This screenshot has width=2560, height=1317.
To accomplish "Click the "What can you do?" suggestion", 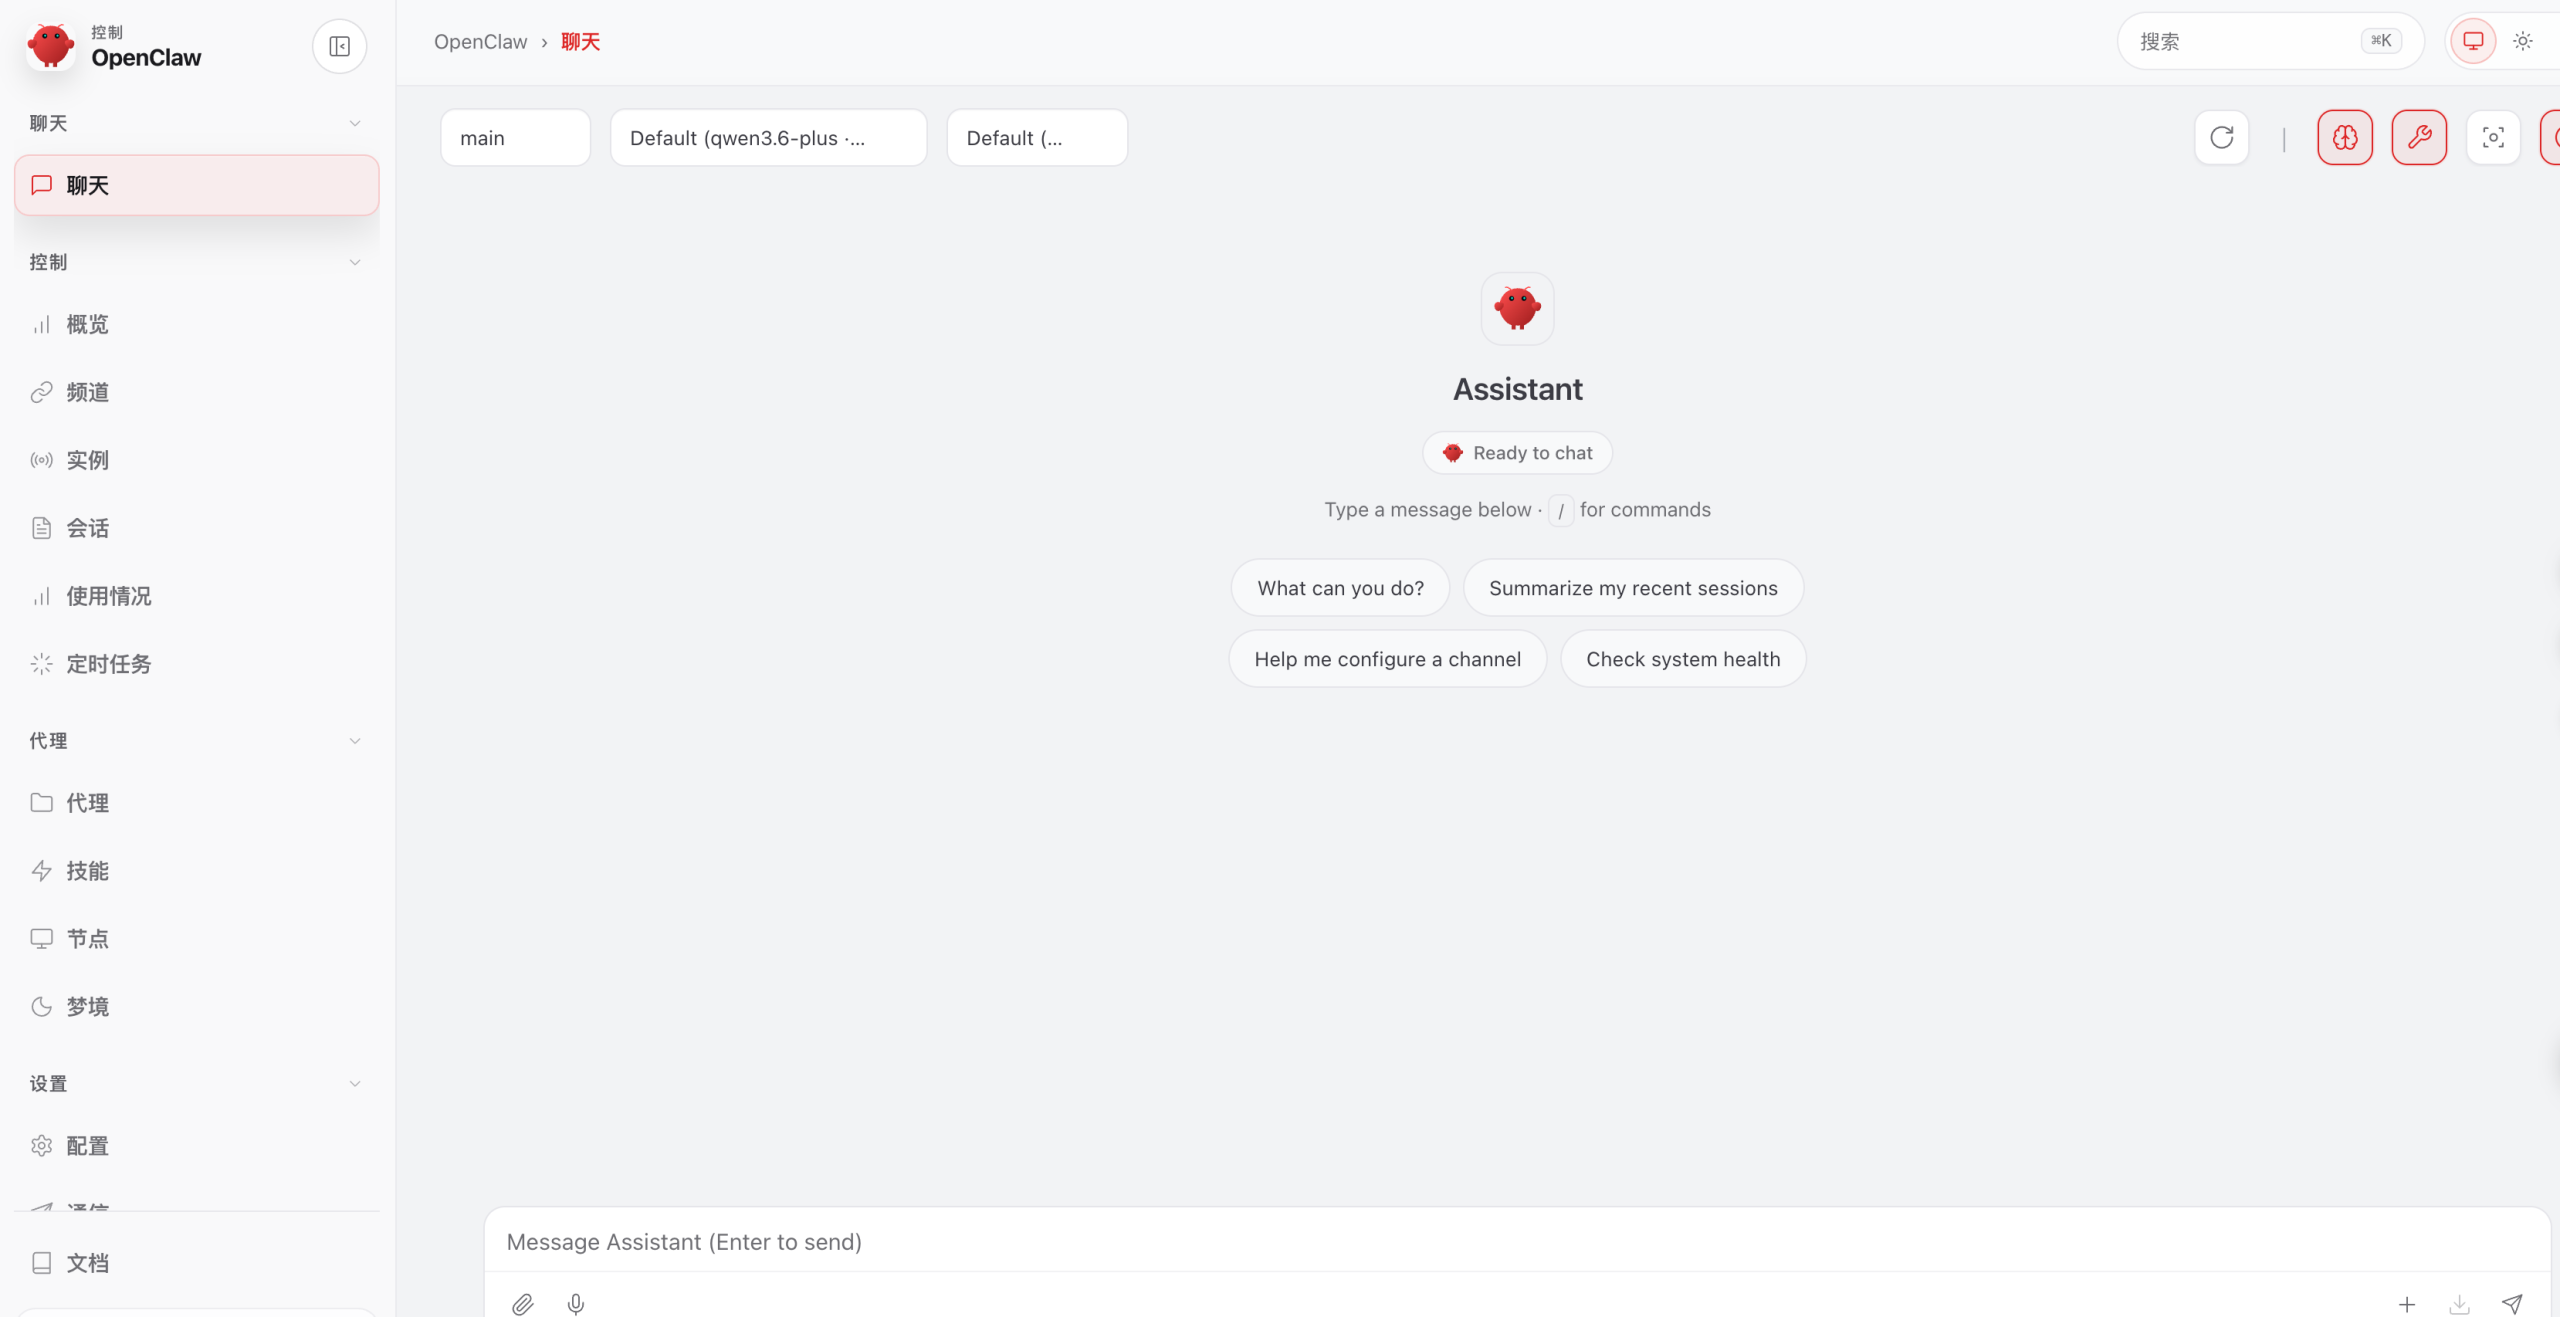I will (1340, 588).
